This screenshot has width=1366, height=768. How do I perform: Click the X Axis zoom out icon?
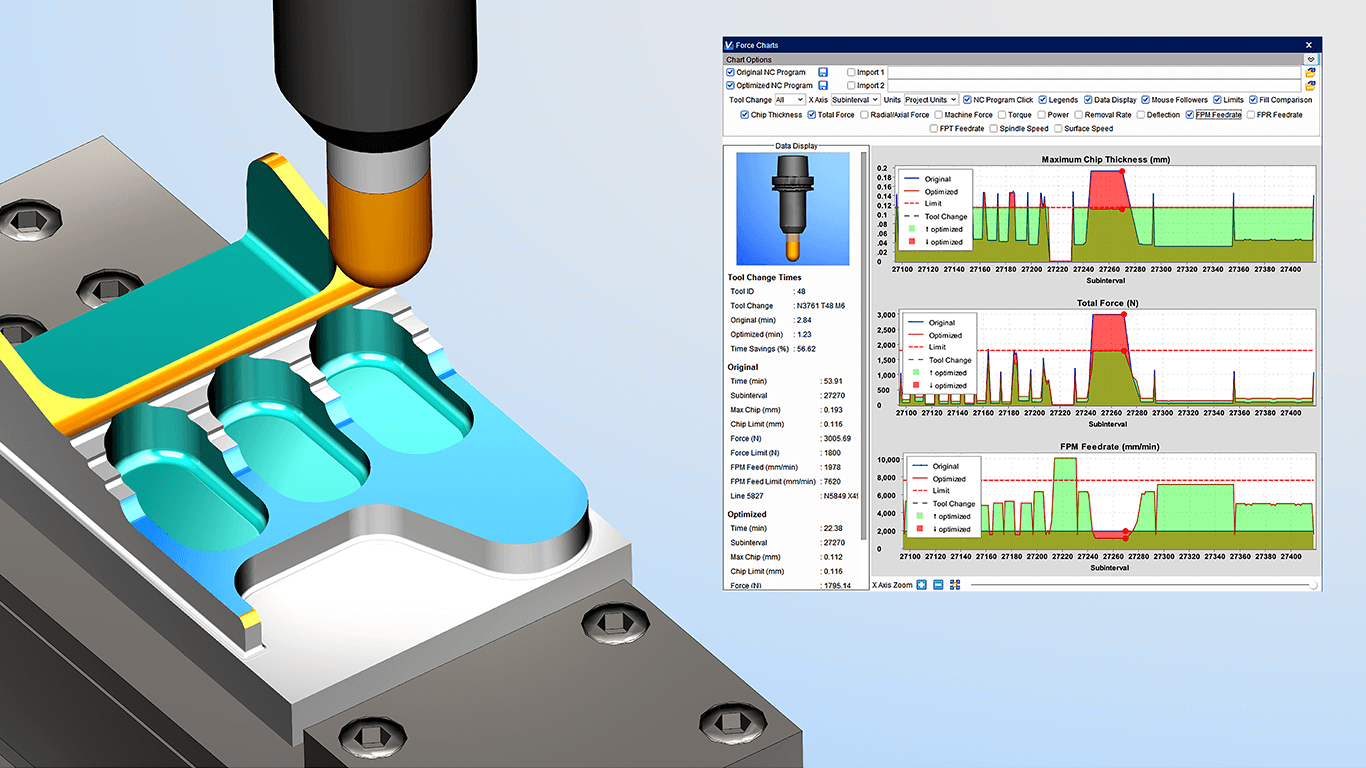click(938, 584)
